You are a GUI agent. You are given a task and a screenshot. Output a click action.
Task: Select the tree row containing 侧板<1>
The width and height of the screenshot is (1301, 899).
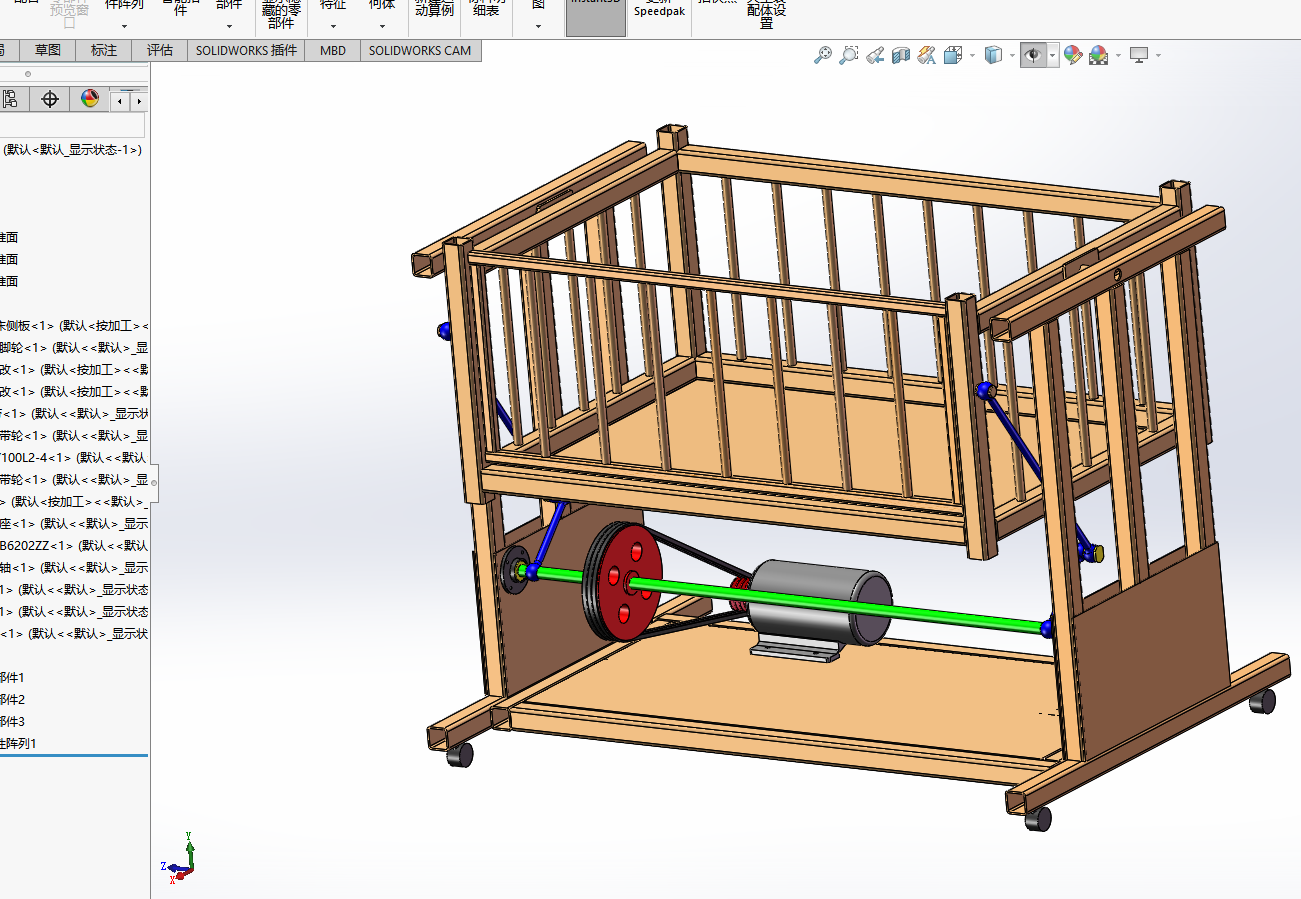coord(75,326)
